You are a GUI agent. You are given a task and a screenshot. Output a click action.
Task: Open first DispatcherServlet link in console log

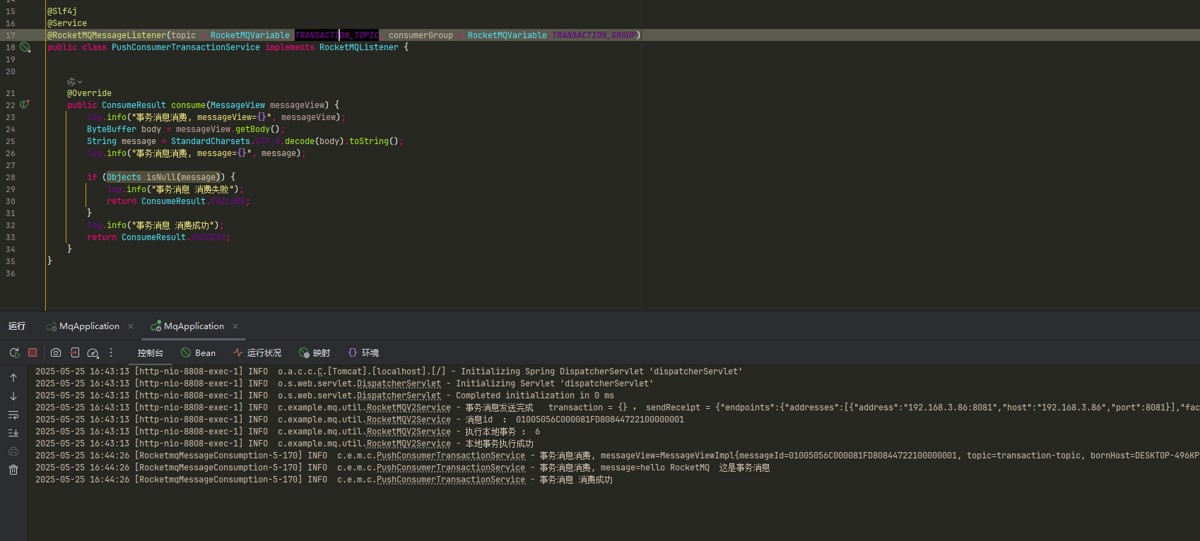coord(398,383)
